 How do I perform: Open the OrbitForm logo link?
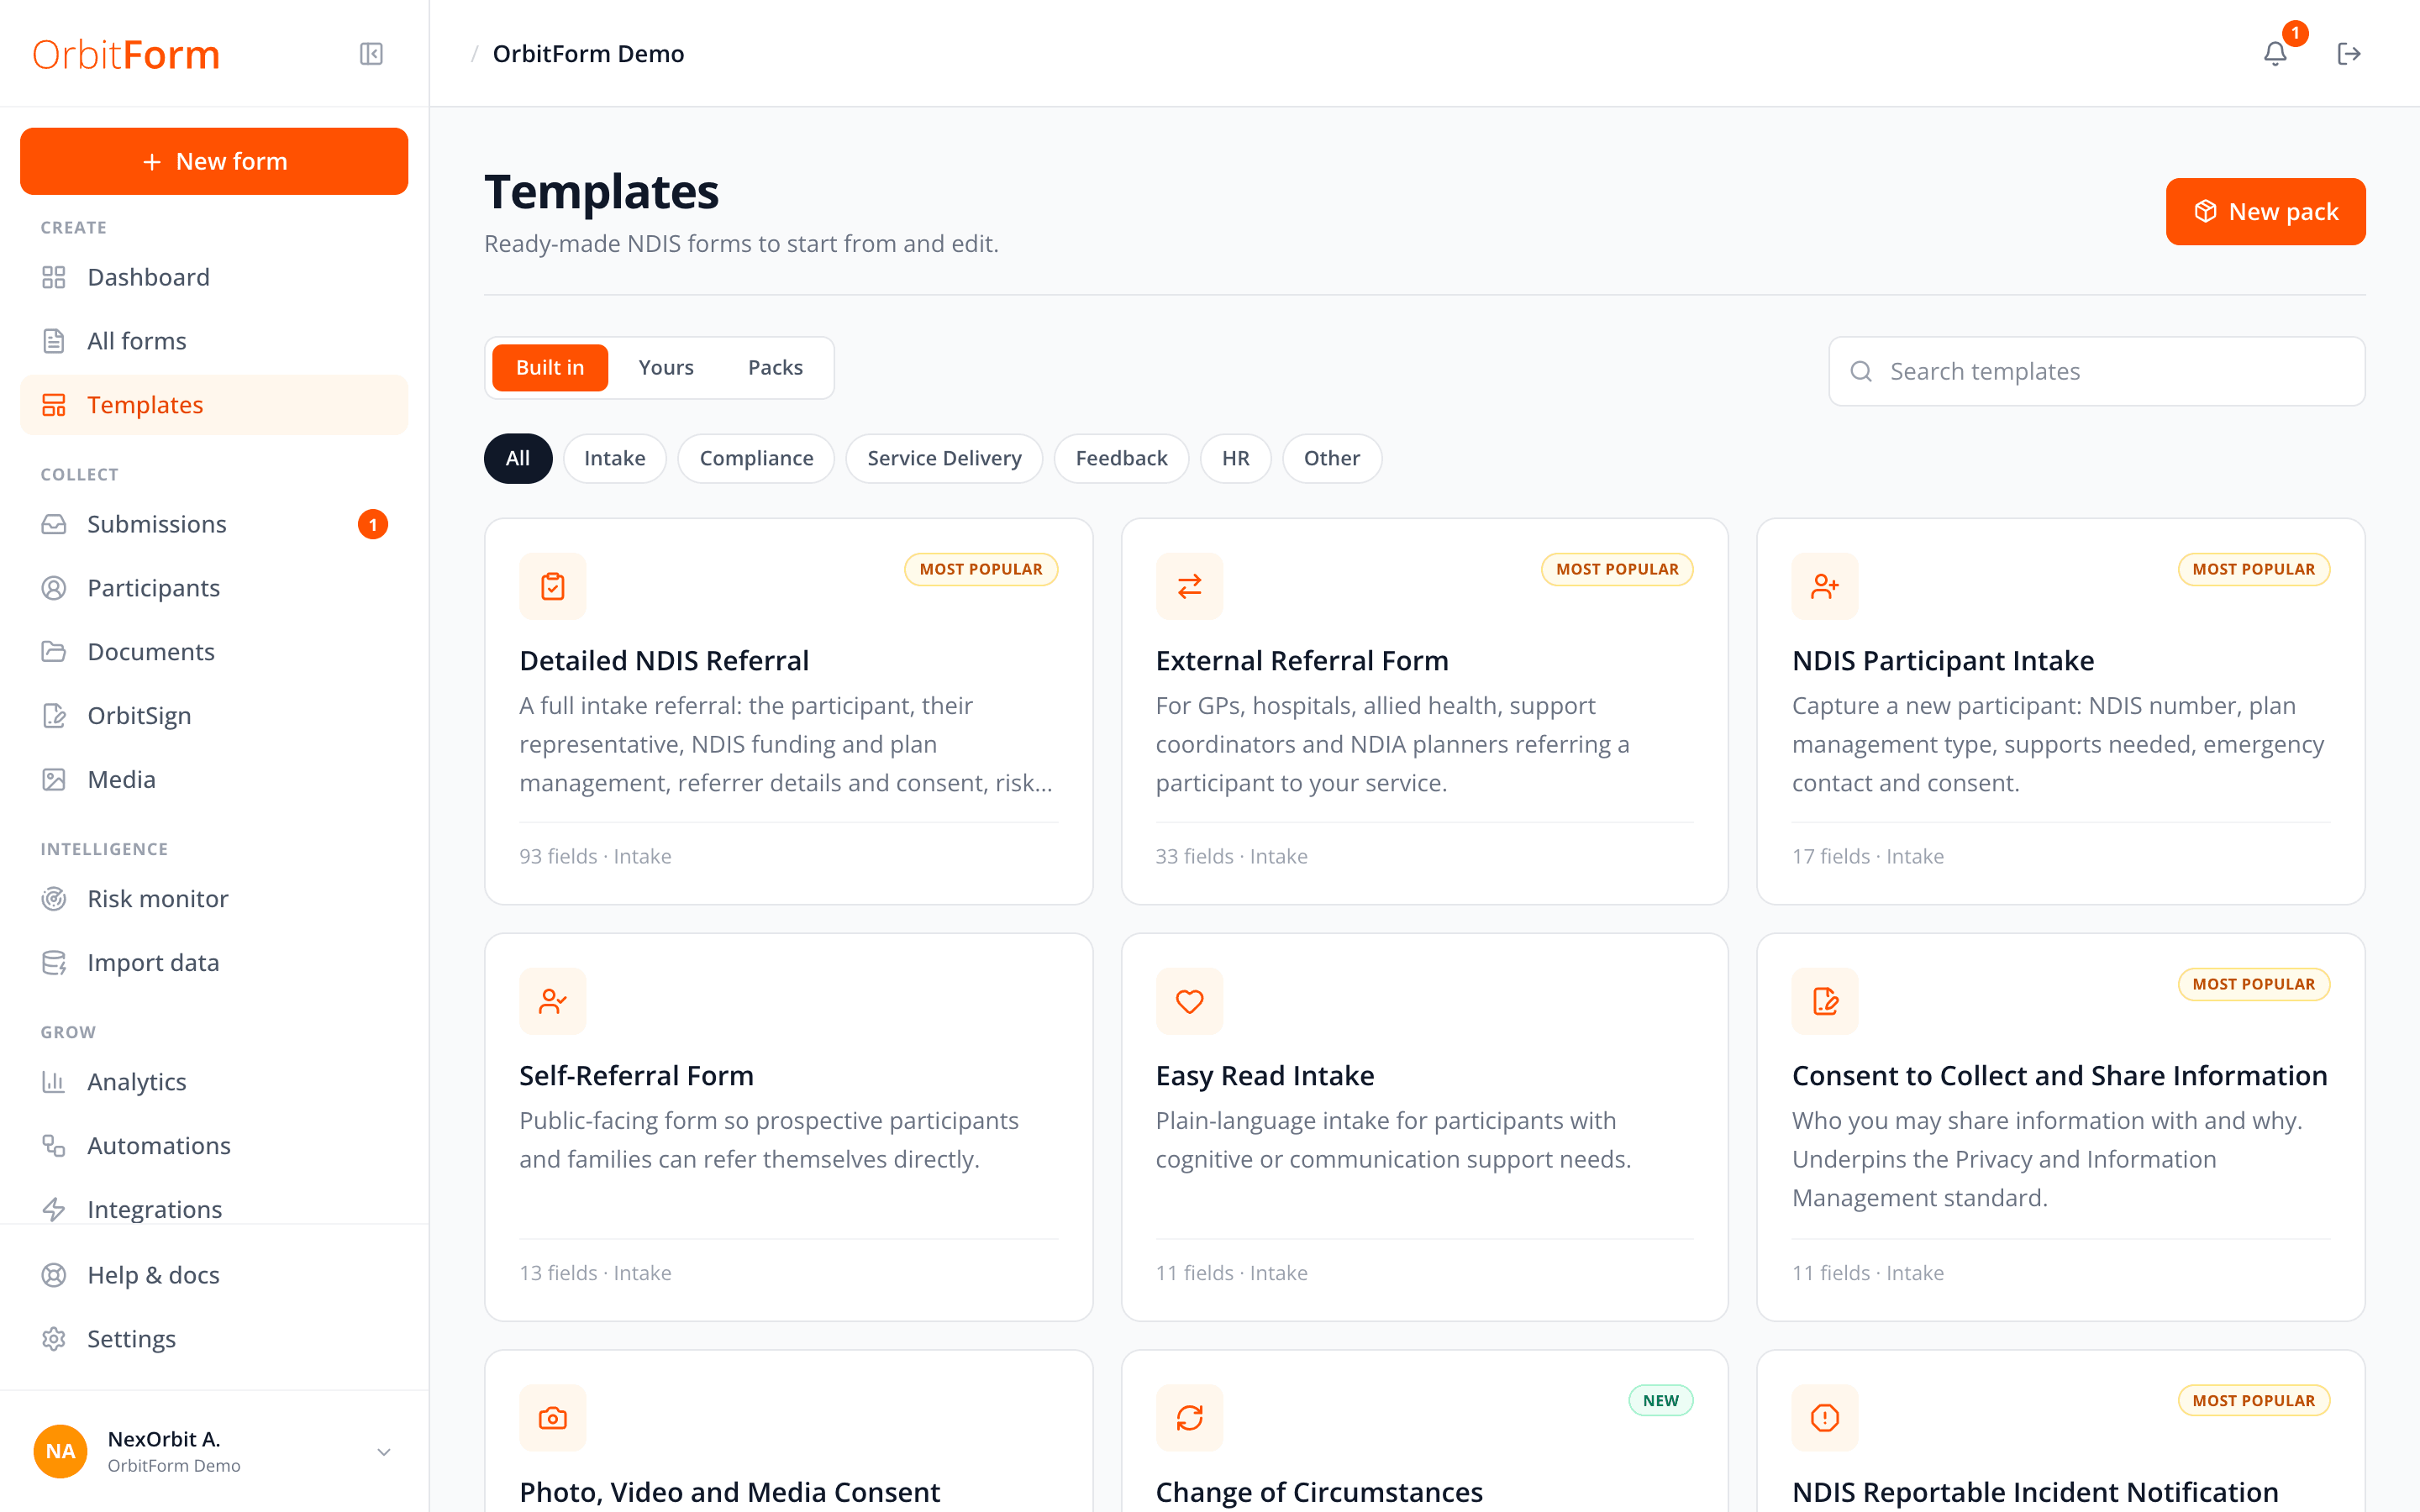[x=126, y=54]
